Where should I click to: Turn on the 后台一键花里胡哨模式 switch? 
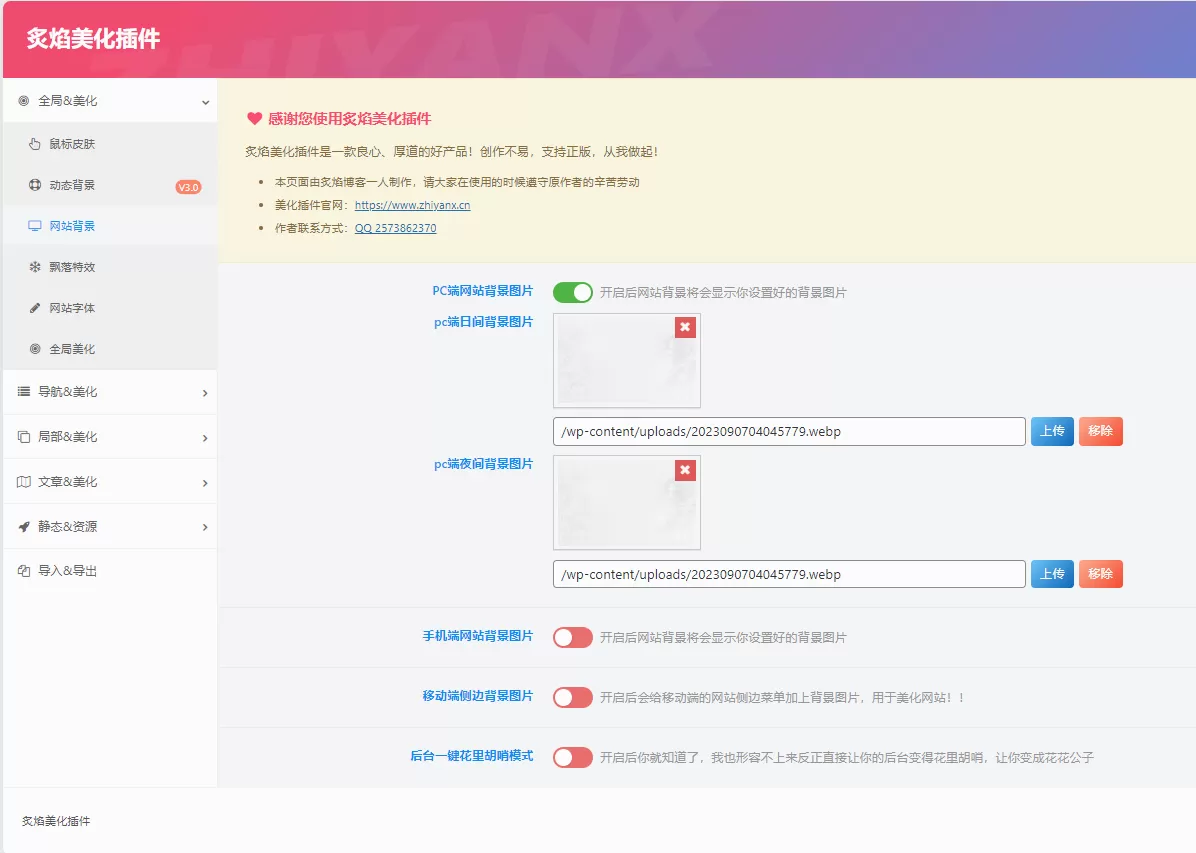(572, 757)
